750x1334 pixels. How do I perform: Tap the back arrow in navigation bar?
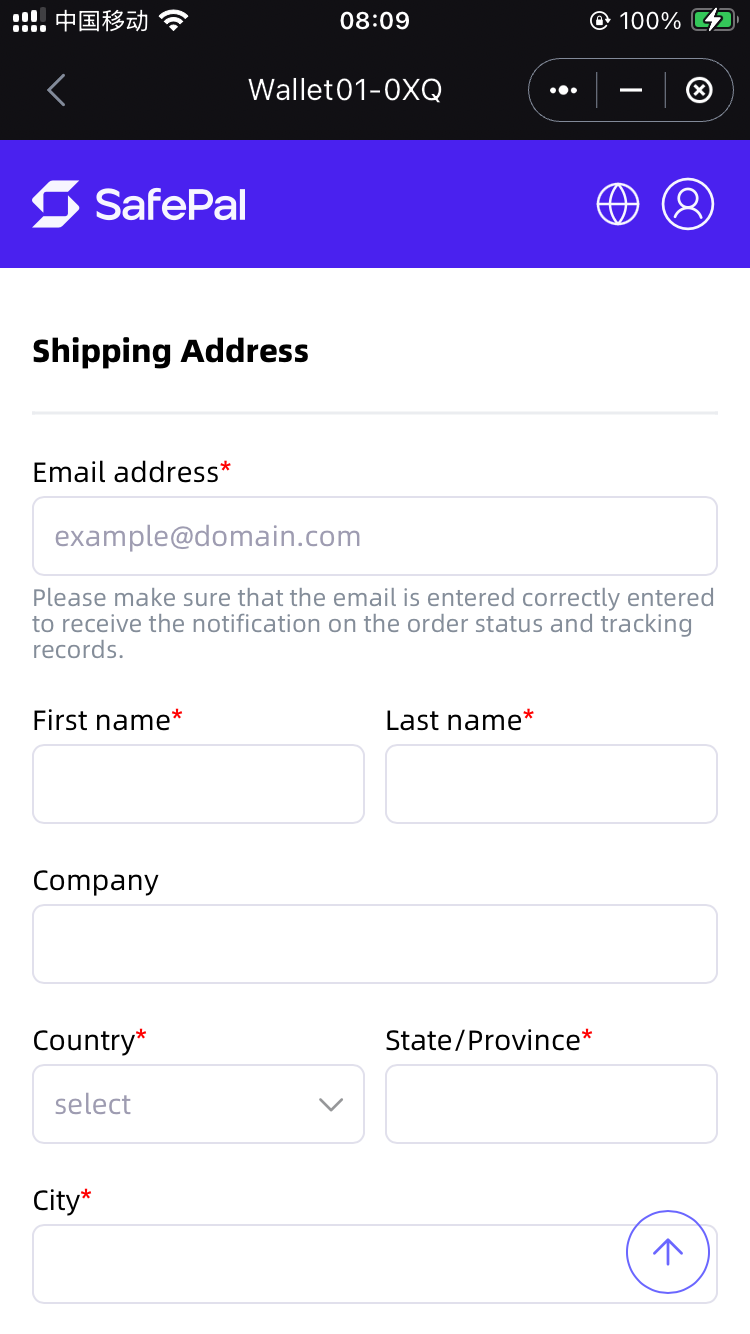click(56, 90)
